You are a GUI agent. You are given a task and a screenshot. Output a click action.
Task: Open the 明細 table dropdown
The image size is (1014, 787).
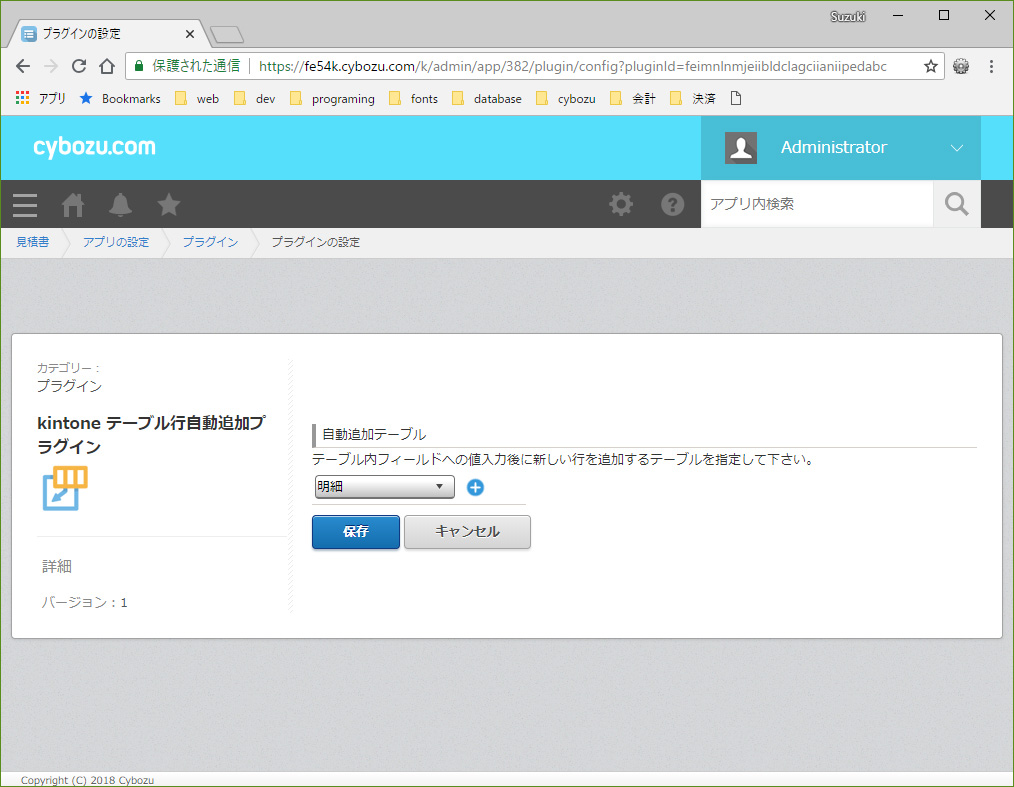click(384, 486)
